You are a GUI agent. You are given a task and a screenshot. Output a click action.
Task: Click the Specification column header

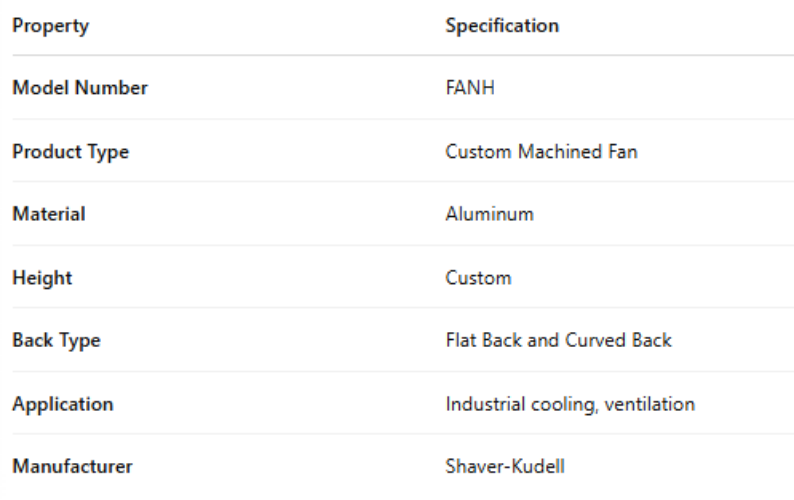tap(502, 27)
